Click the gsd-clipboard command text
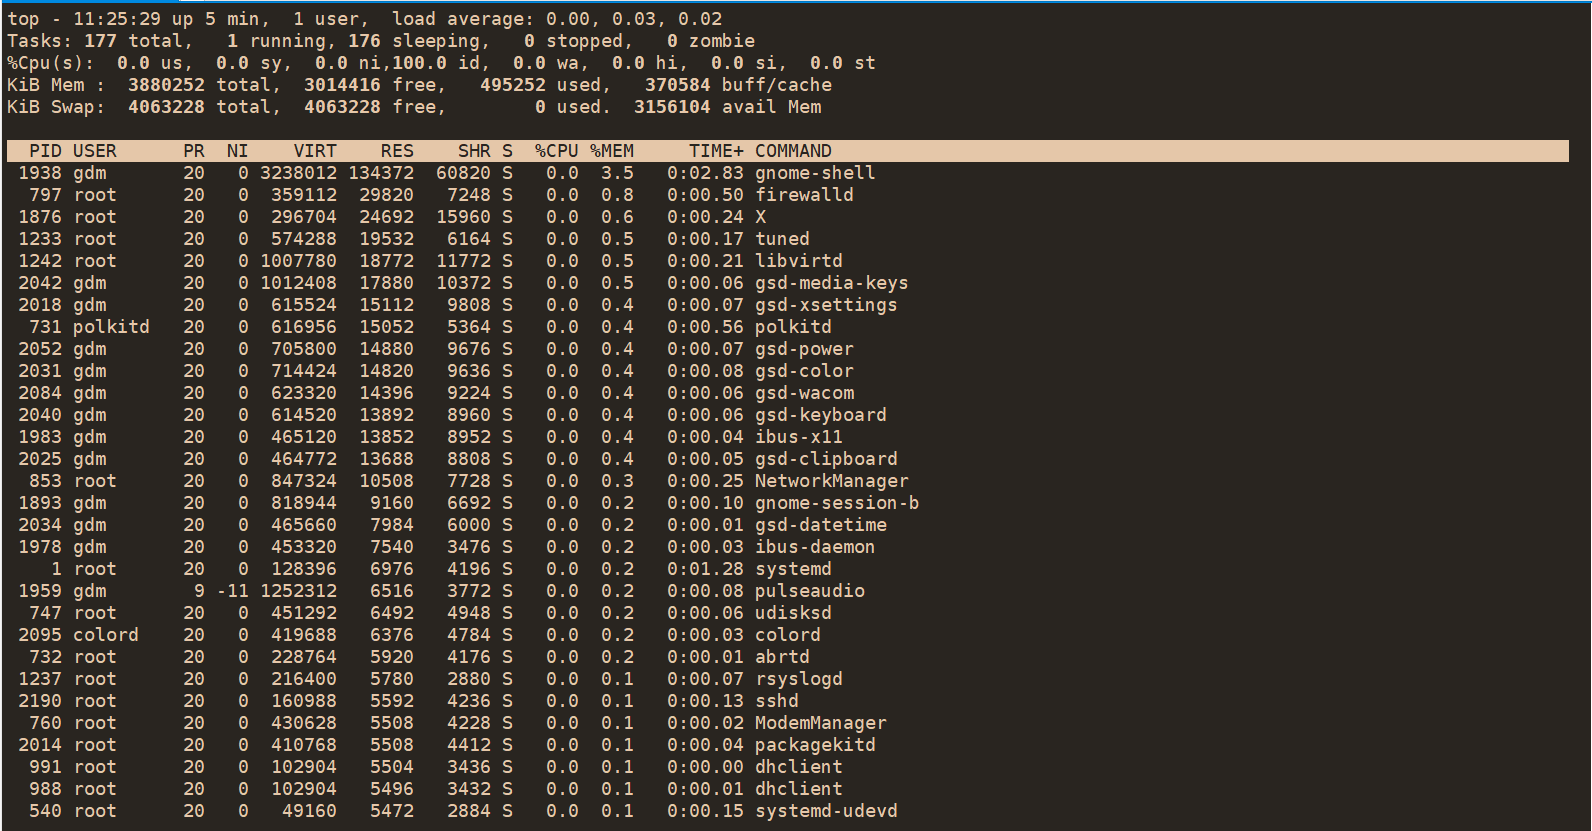 point(826,459)
